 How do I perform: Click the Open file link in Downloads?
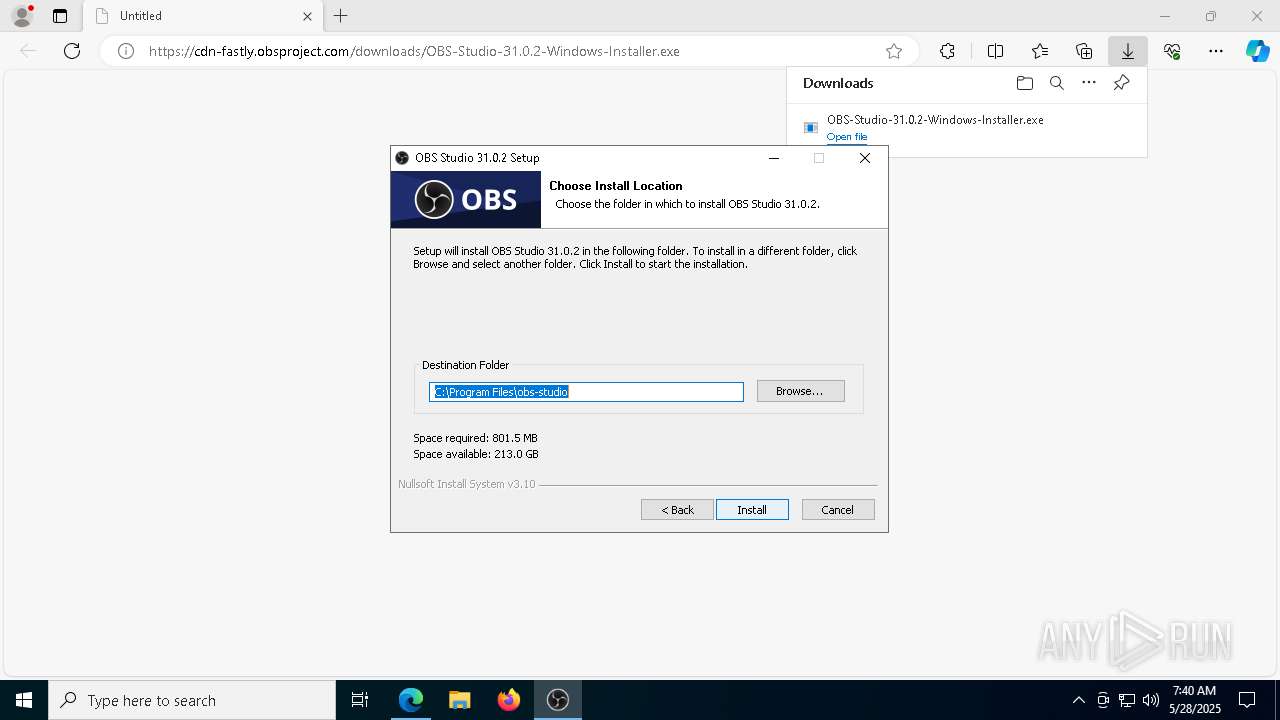click(847, 137)
